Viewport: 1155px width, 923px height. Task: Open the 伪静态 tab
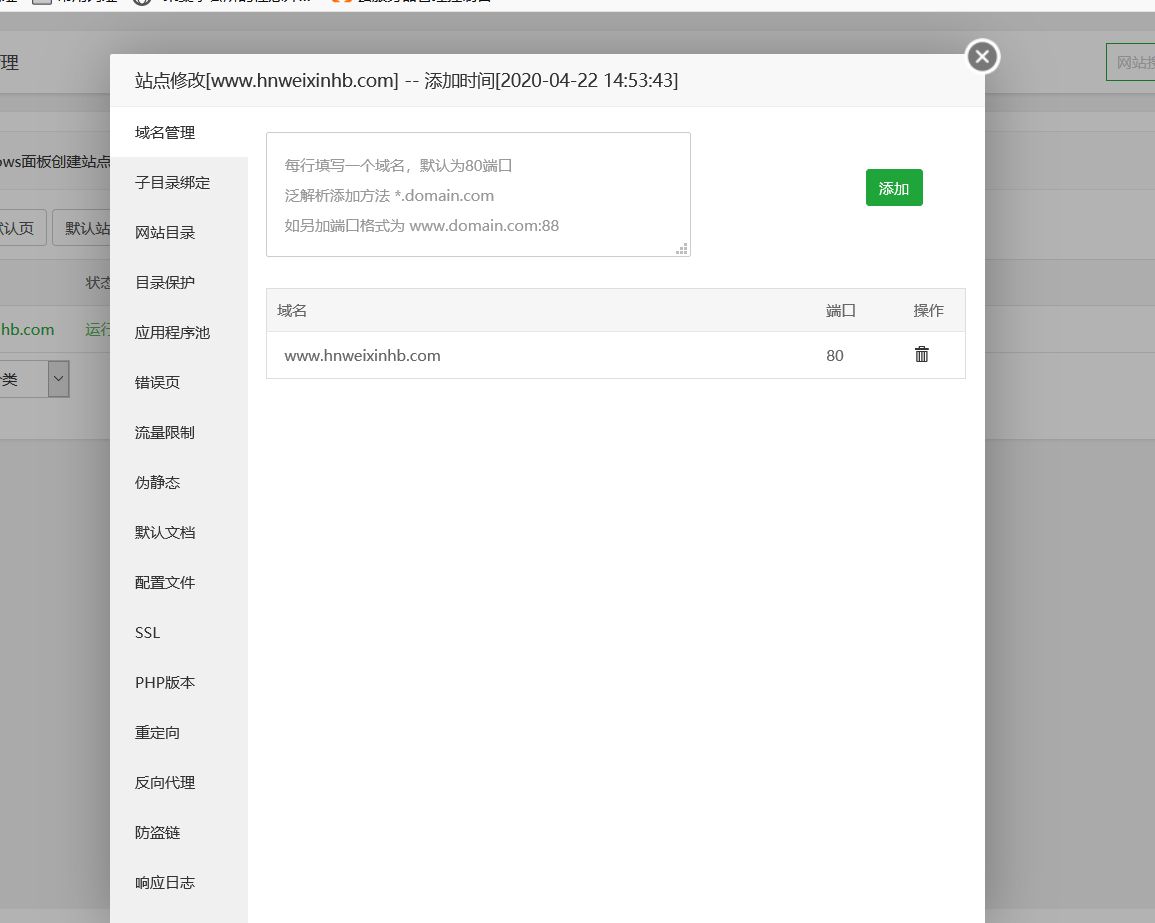coord(179,482)
